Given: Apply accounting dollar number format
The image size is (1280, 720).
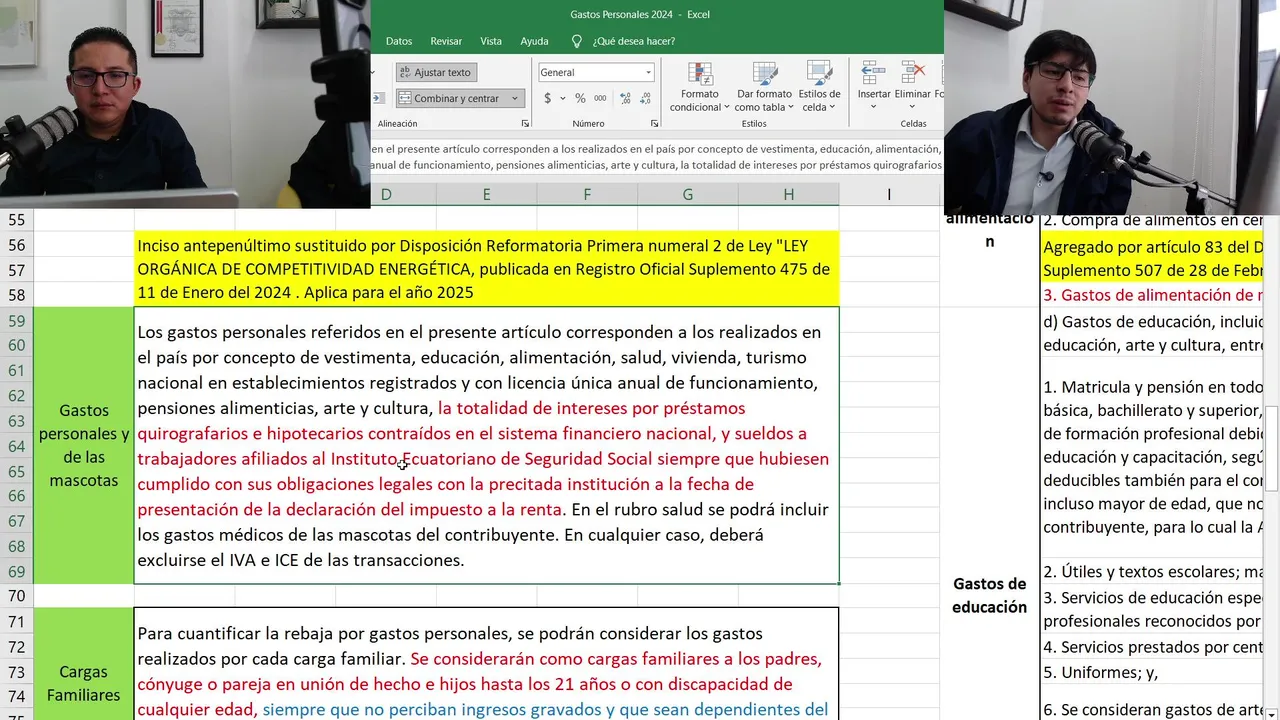Looking at the screenshot, I should point(547,98).
